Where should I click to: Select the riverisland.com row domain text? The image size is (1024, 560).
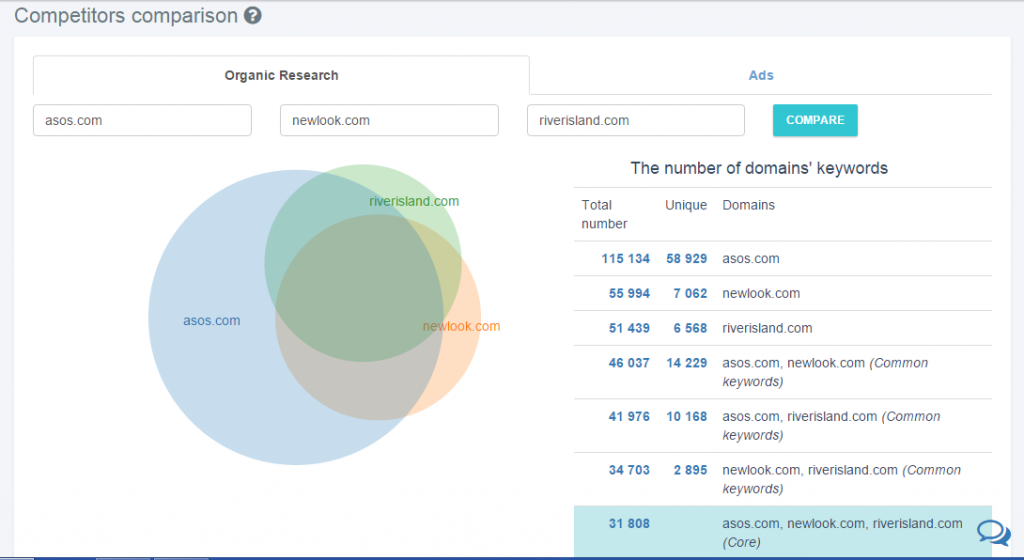[767, 328]
